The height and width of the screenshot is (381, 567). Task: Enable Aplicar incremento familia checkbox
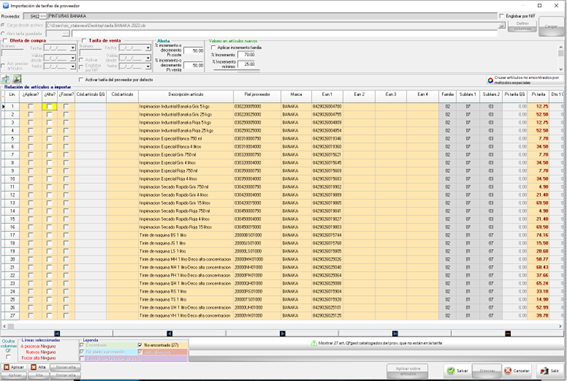click(213, 47)
